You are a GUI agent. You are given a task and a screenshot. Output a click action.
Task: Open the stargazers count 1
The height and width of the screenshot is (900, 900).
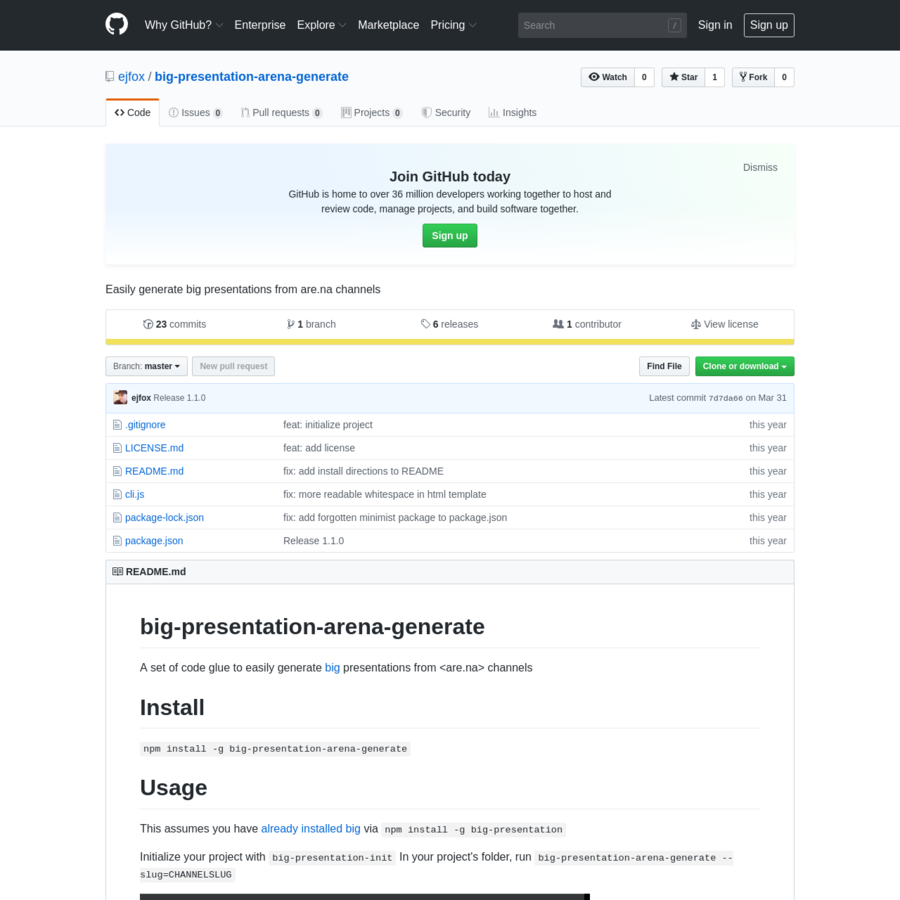[x=715, y=77]
